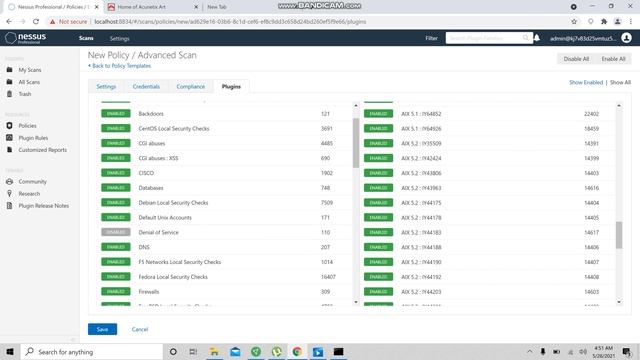
Task: Switch to the Compliance tab
Action: 191,87
